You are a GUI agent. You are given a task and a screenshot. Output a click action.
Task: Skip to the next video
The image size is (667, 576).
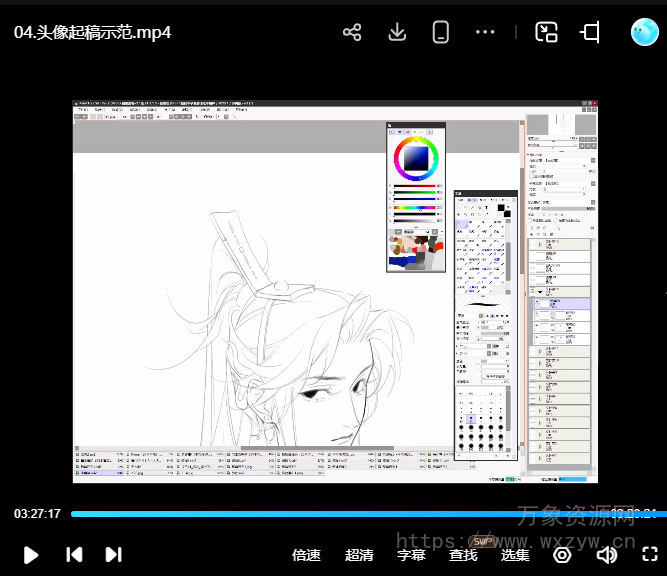pyautogui.click(x=113, y=554)
